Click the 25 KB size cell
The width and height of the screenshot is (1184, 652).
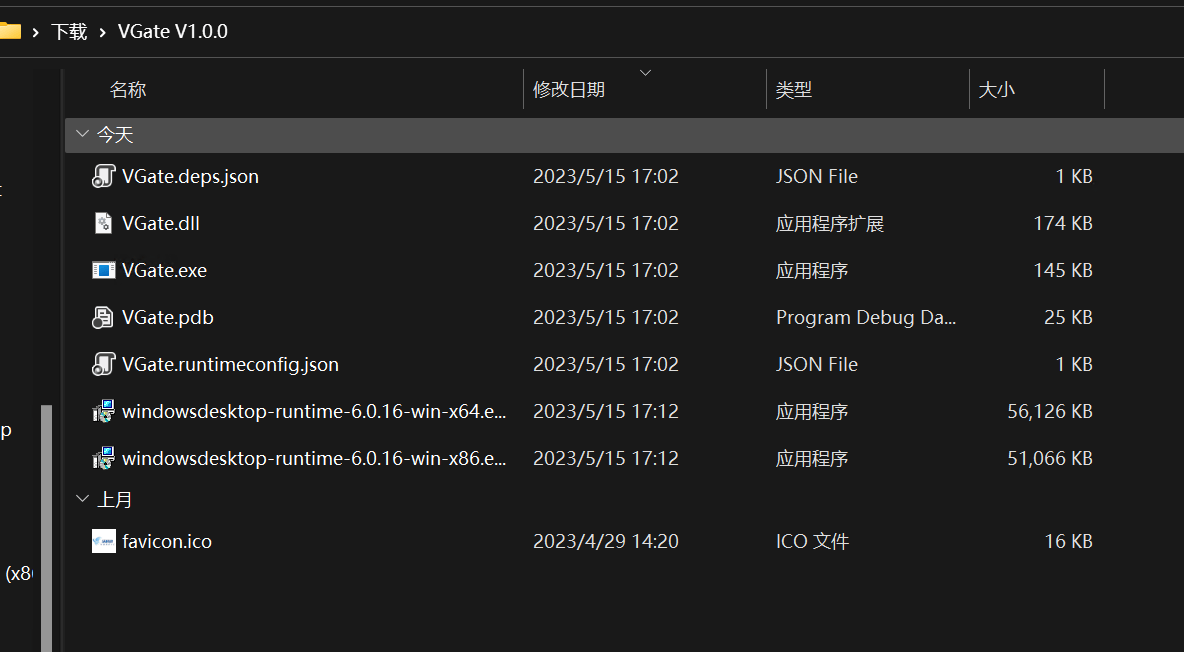point(1068,317)
